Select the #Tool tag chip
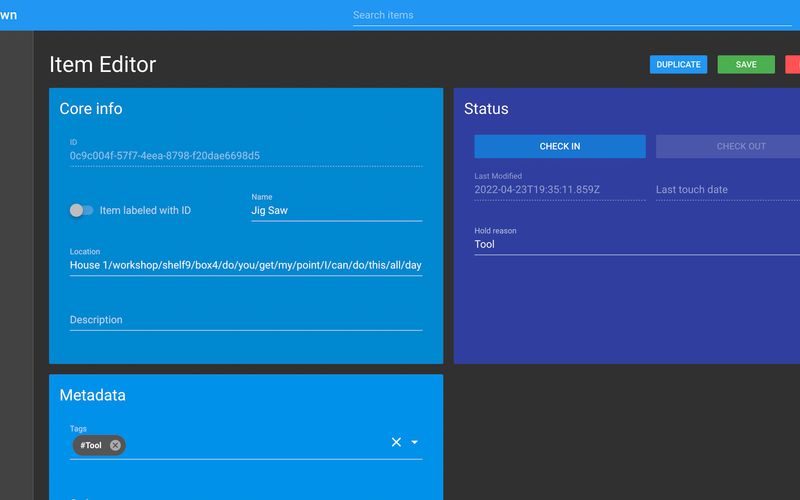The width and height of the screenshot is (800, 500). coord(91,445)
